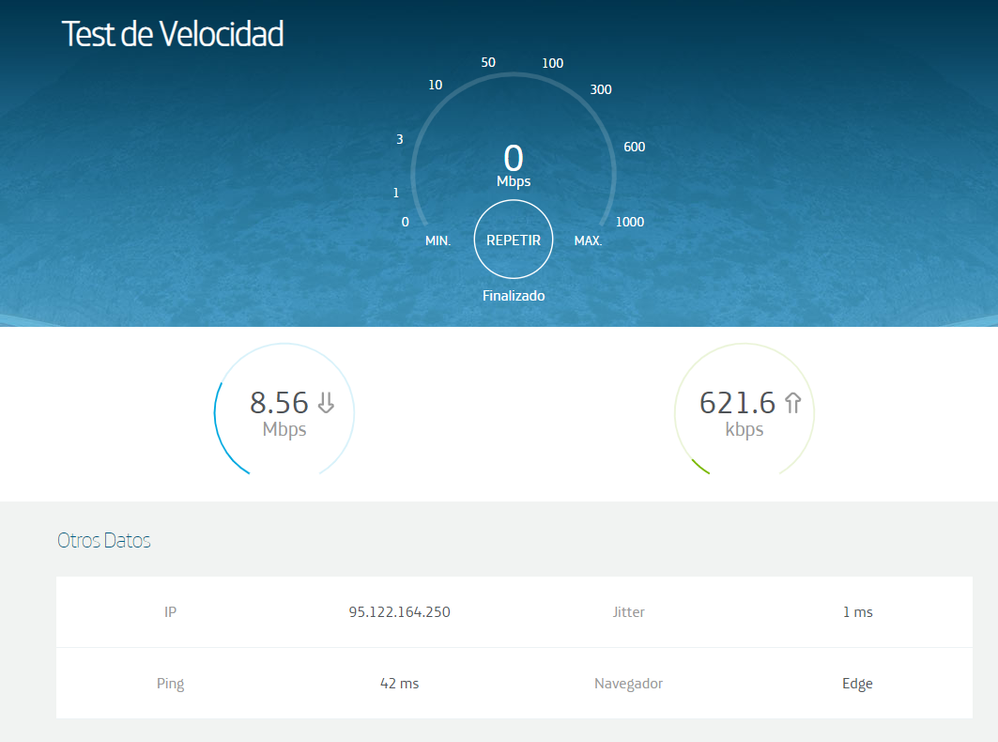Click the blue progress arc around 8.56 Mbps
Viewport: 998px width, 742px height.
(217, 420)
